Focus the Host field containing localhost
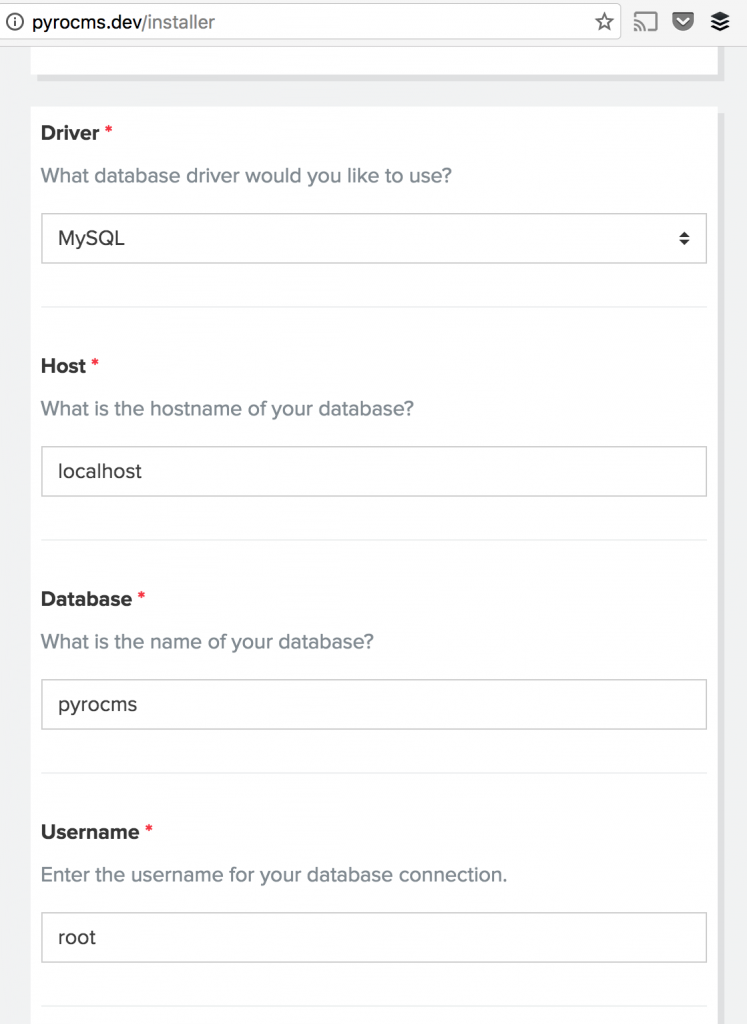This screenshot has width=747, height=1024. point(373,471)
